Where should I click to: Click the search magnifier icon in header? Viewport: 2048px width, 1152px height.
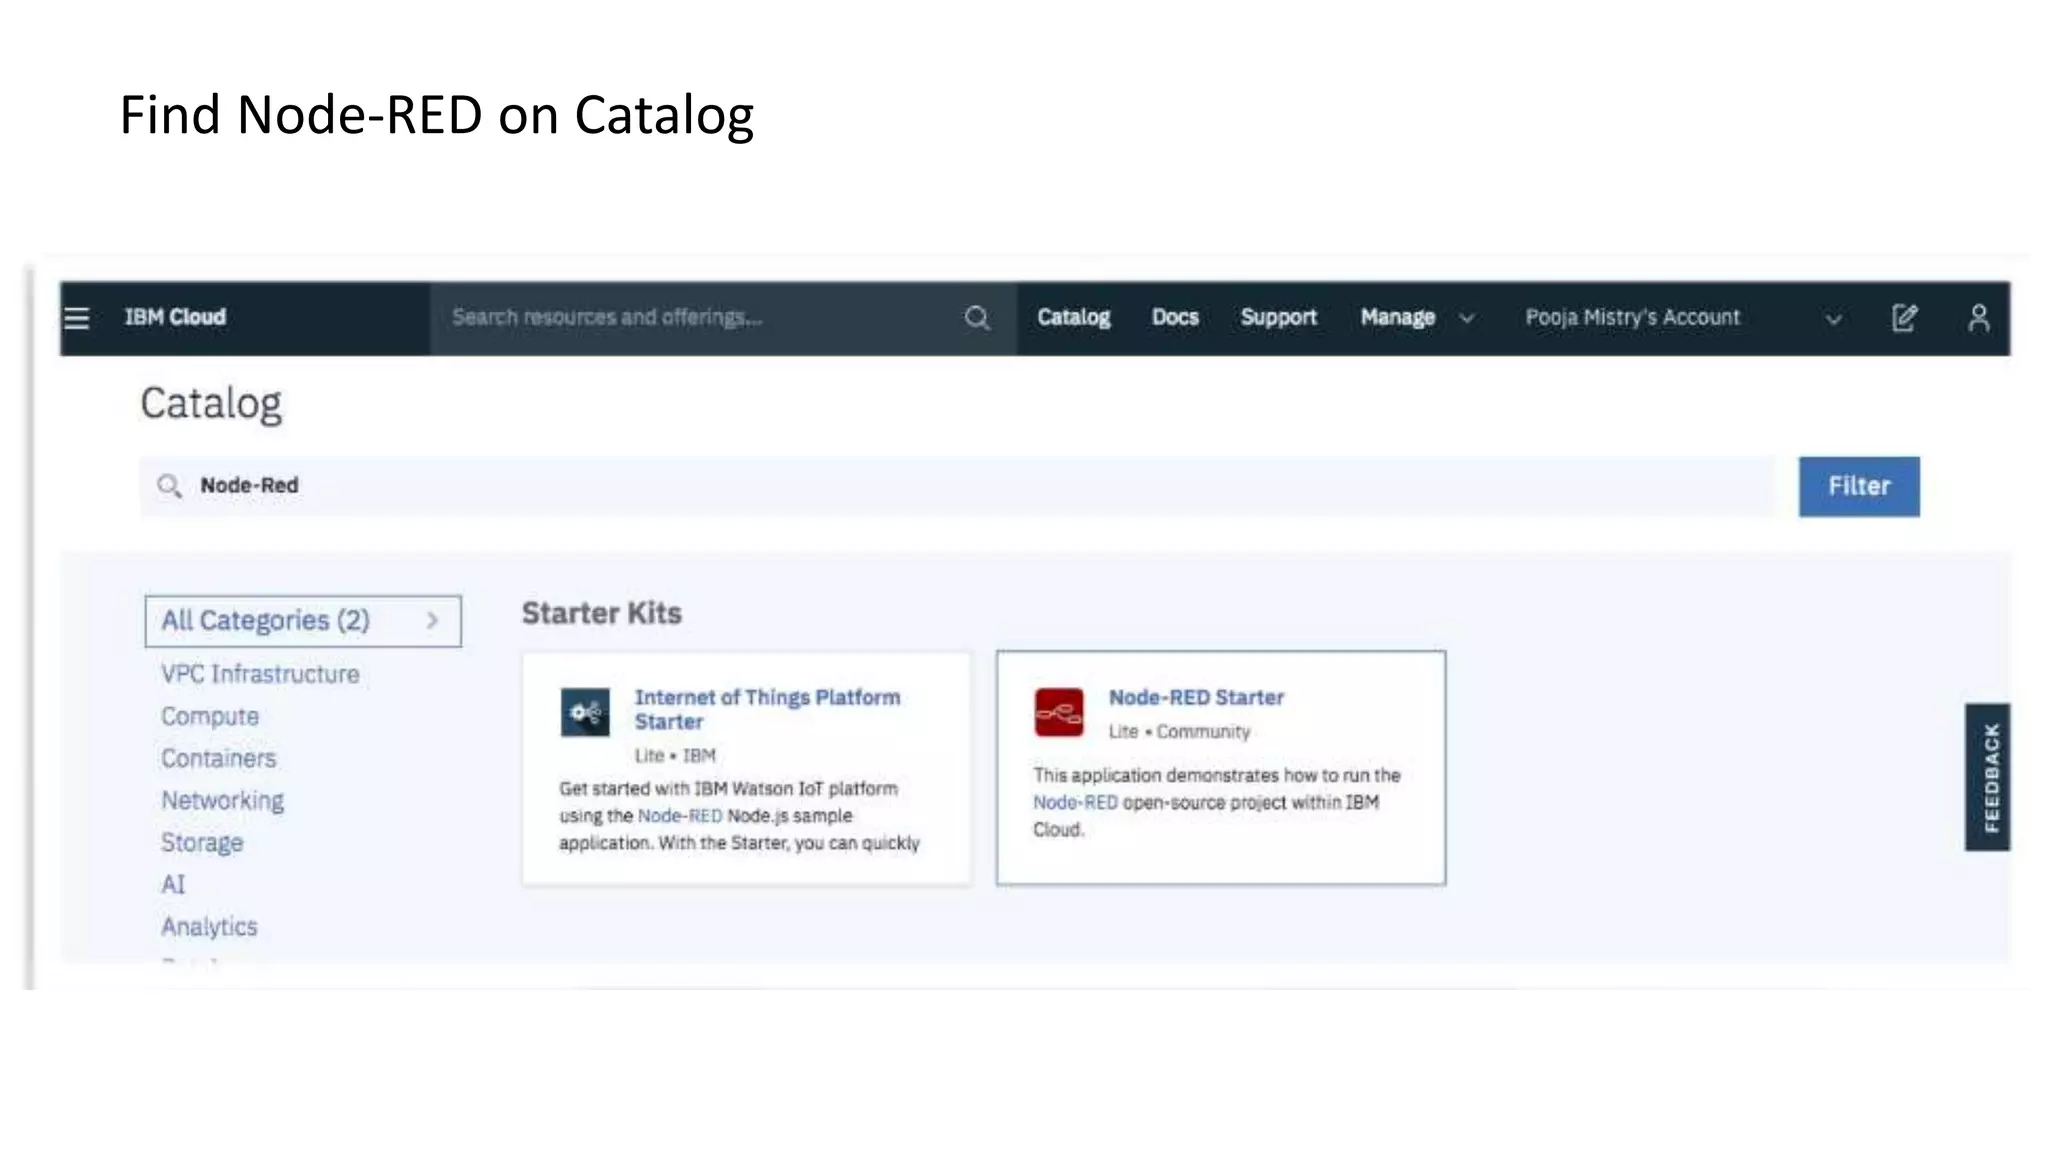977,318
